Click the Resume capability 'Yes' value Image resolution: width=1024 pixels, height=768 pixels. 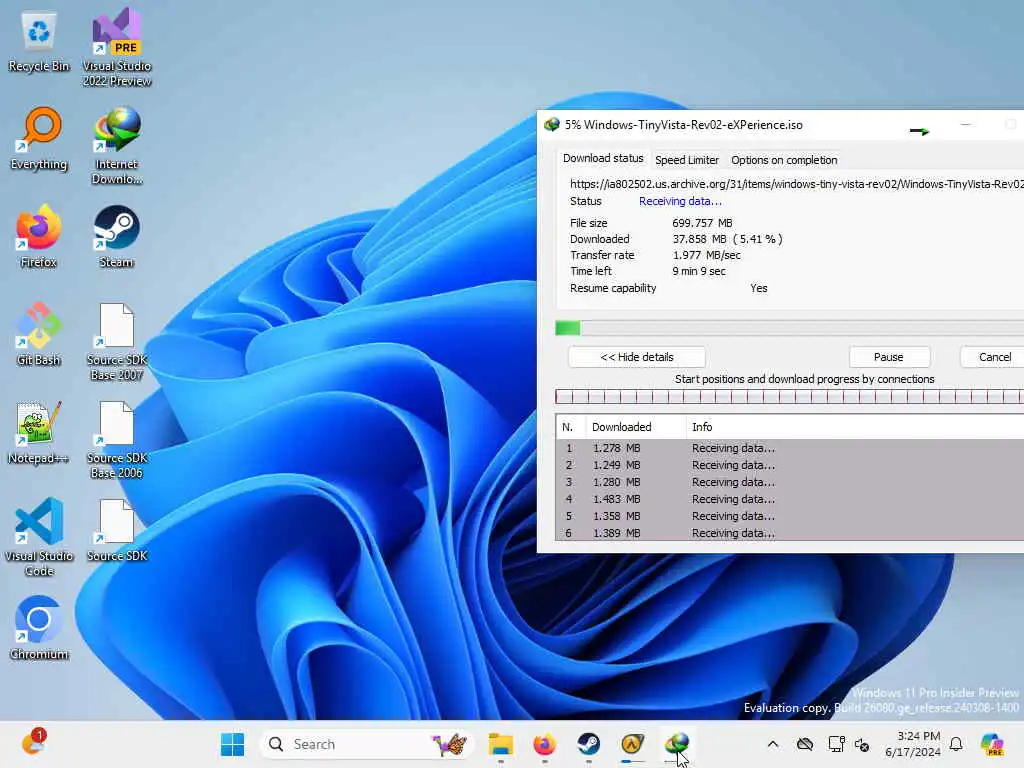(x=758, y=288)
